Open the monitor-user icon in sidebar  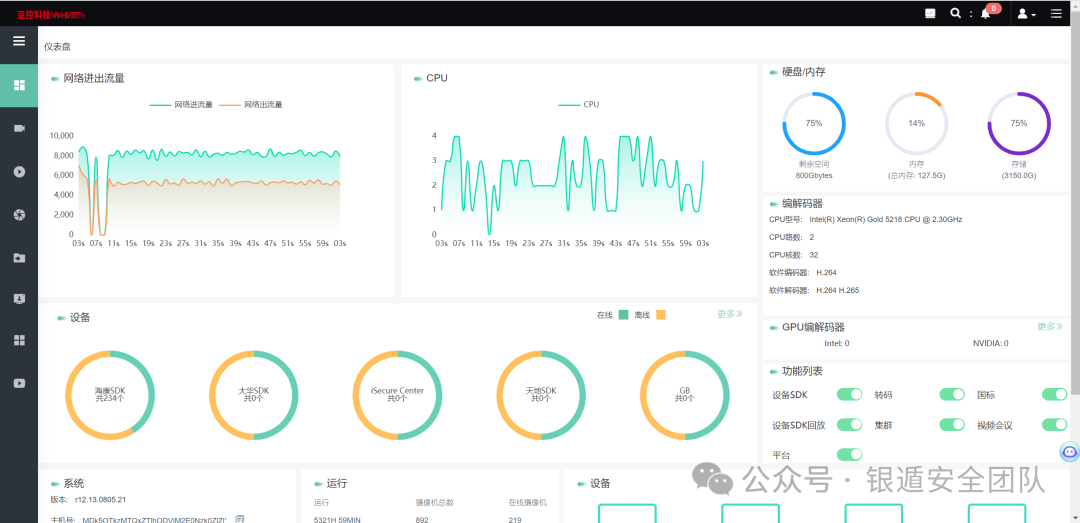click(19, 298)
